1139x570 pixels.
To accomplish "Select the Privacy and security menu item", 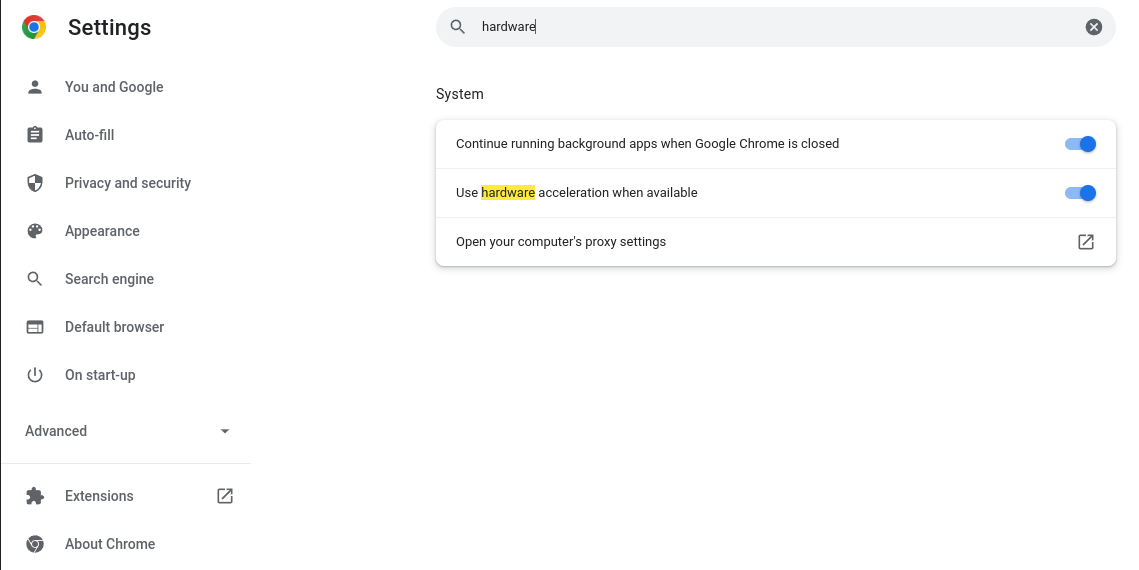I will pyautogui.click(x=126, y=183).
